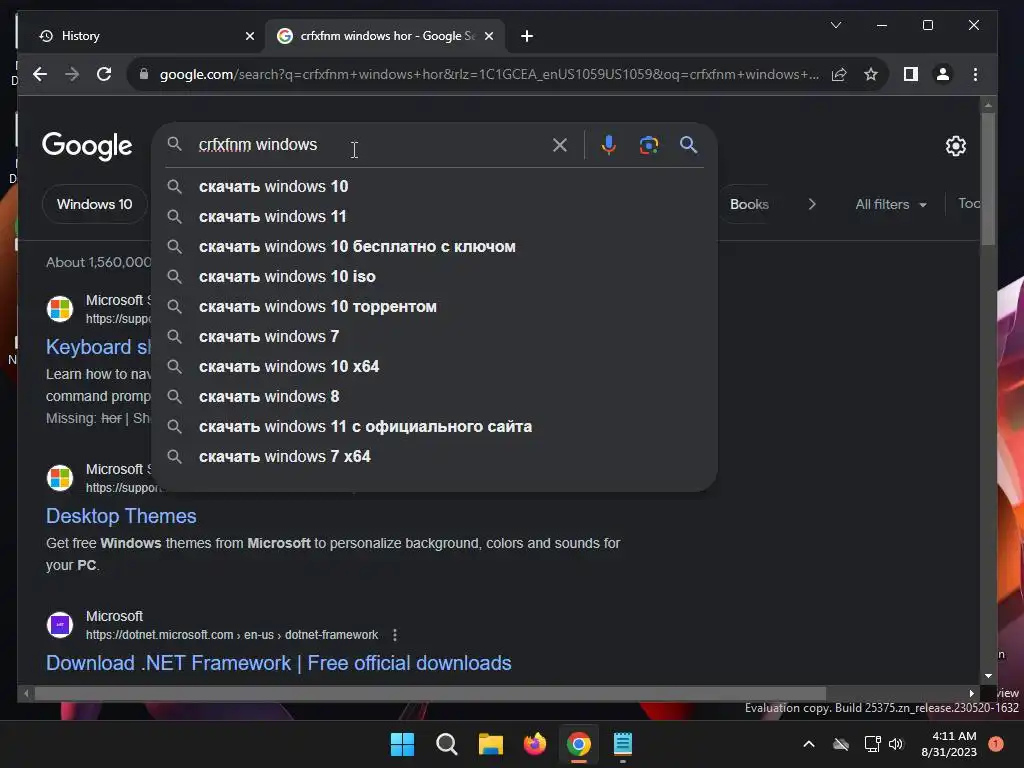Open notification bell in taskbar
Image resolution: width=1024 pixels, height=768 pixels.
coord(996,744)
